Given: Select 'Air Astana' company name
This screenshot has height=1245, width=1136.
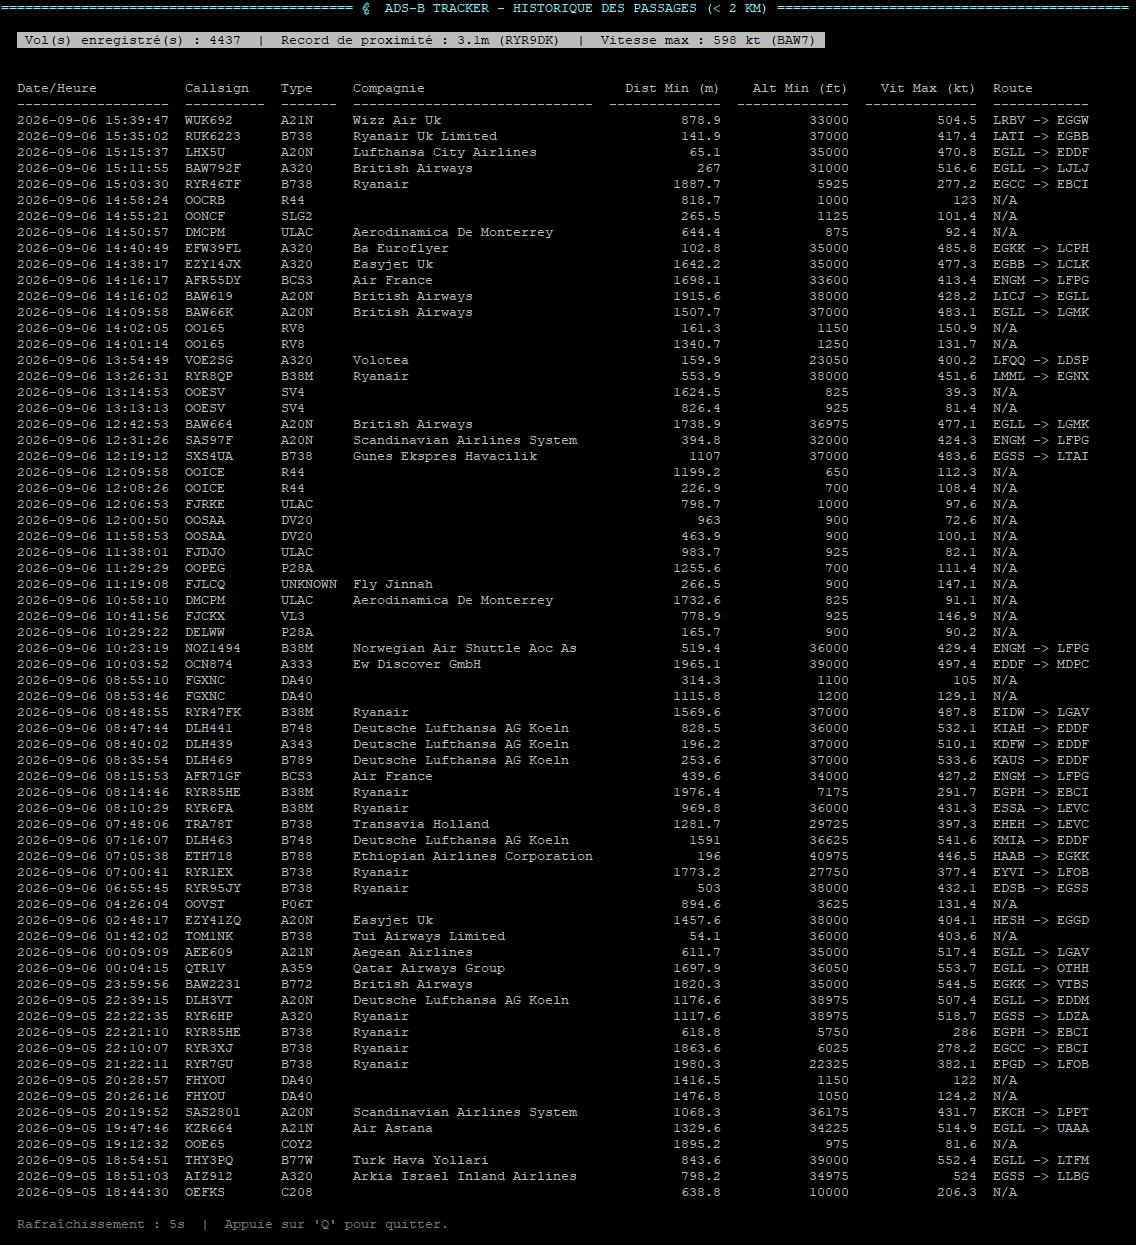Looking at the screenshot, I should 393,1128.
